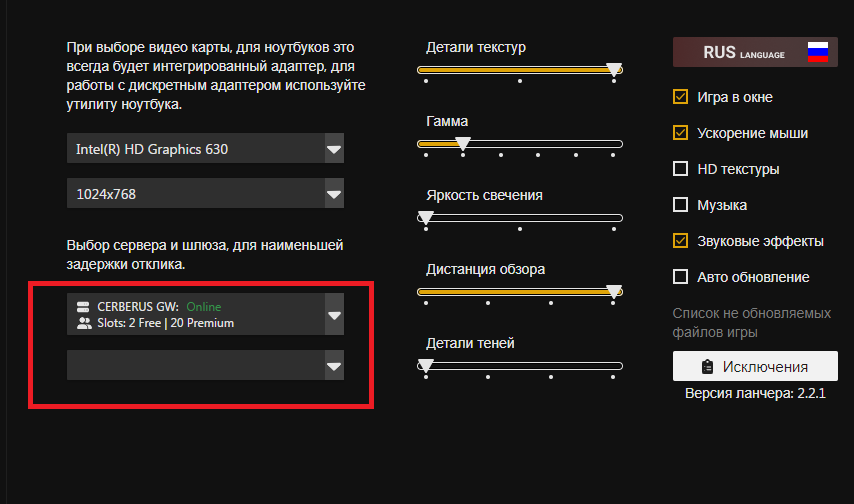This screenshot has width=854, height=504.
Task: Open the RUS language selector
Action: (x=755, y=52)
